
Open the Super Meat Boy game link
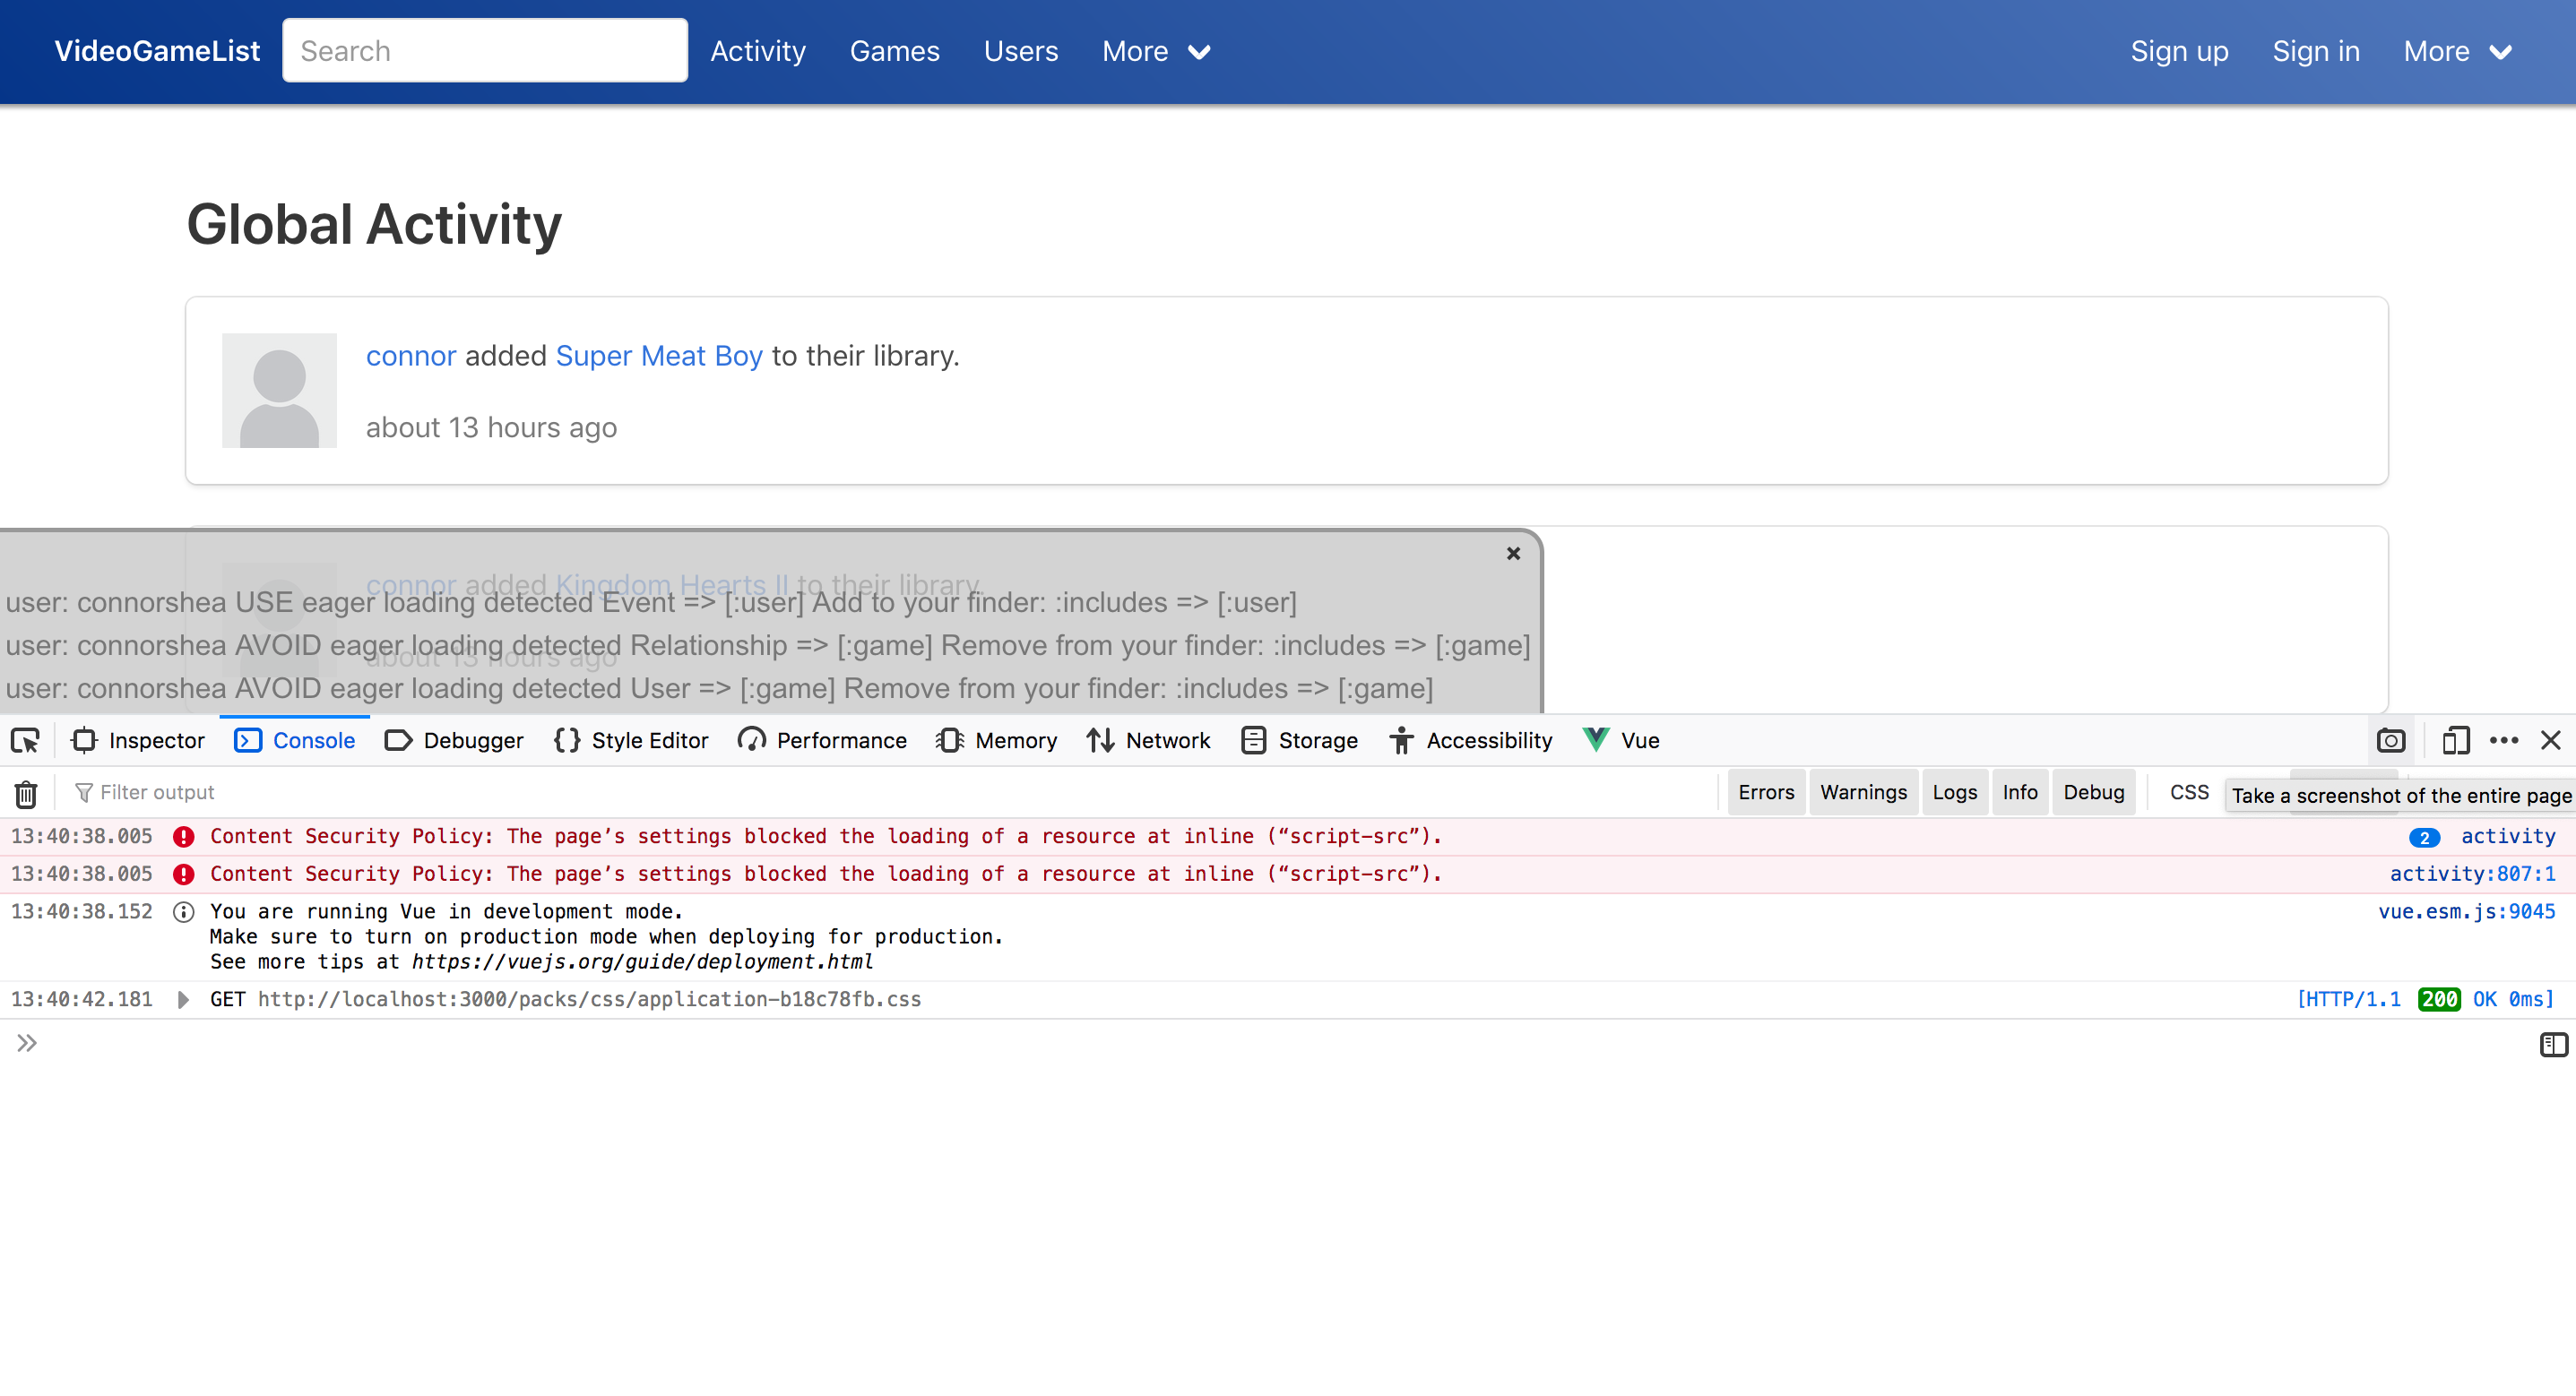[659, 356]
